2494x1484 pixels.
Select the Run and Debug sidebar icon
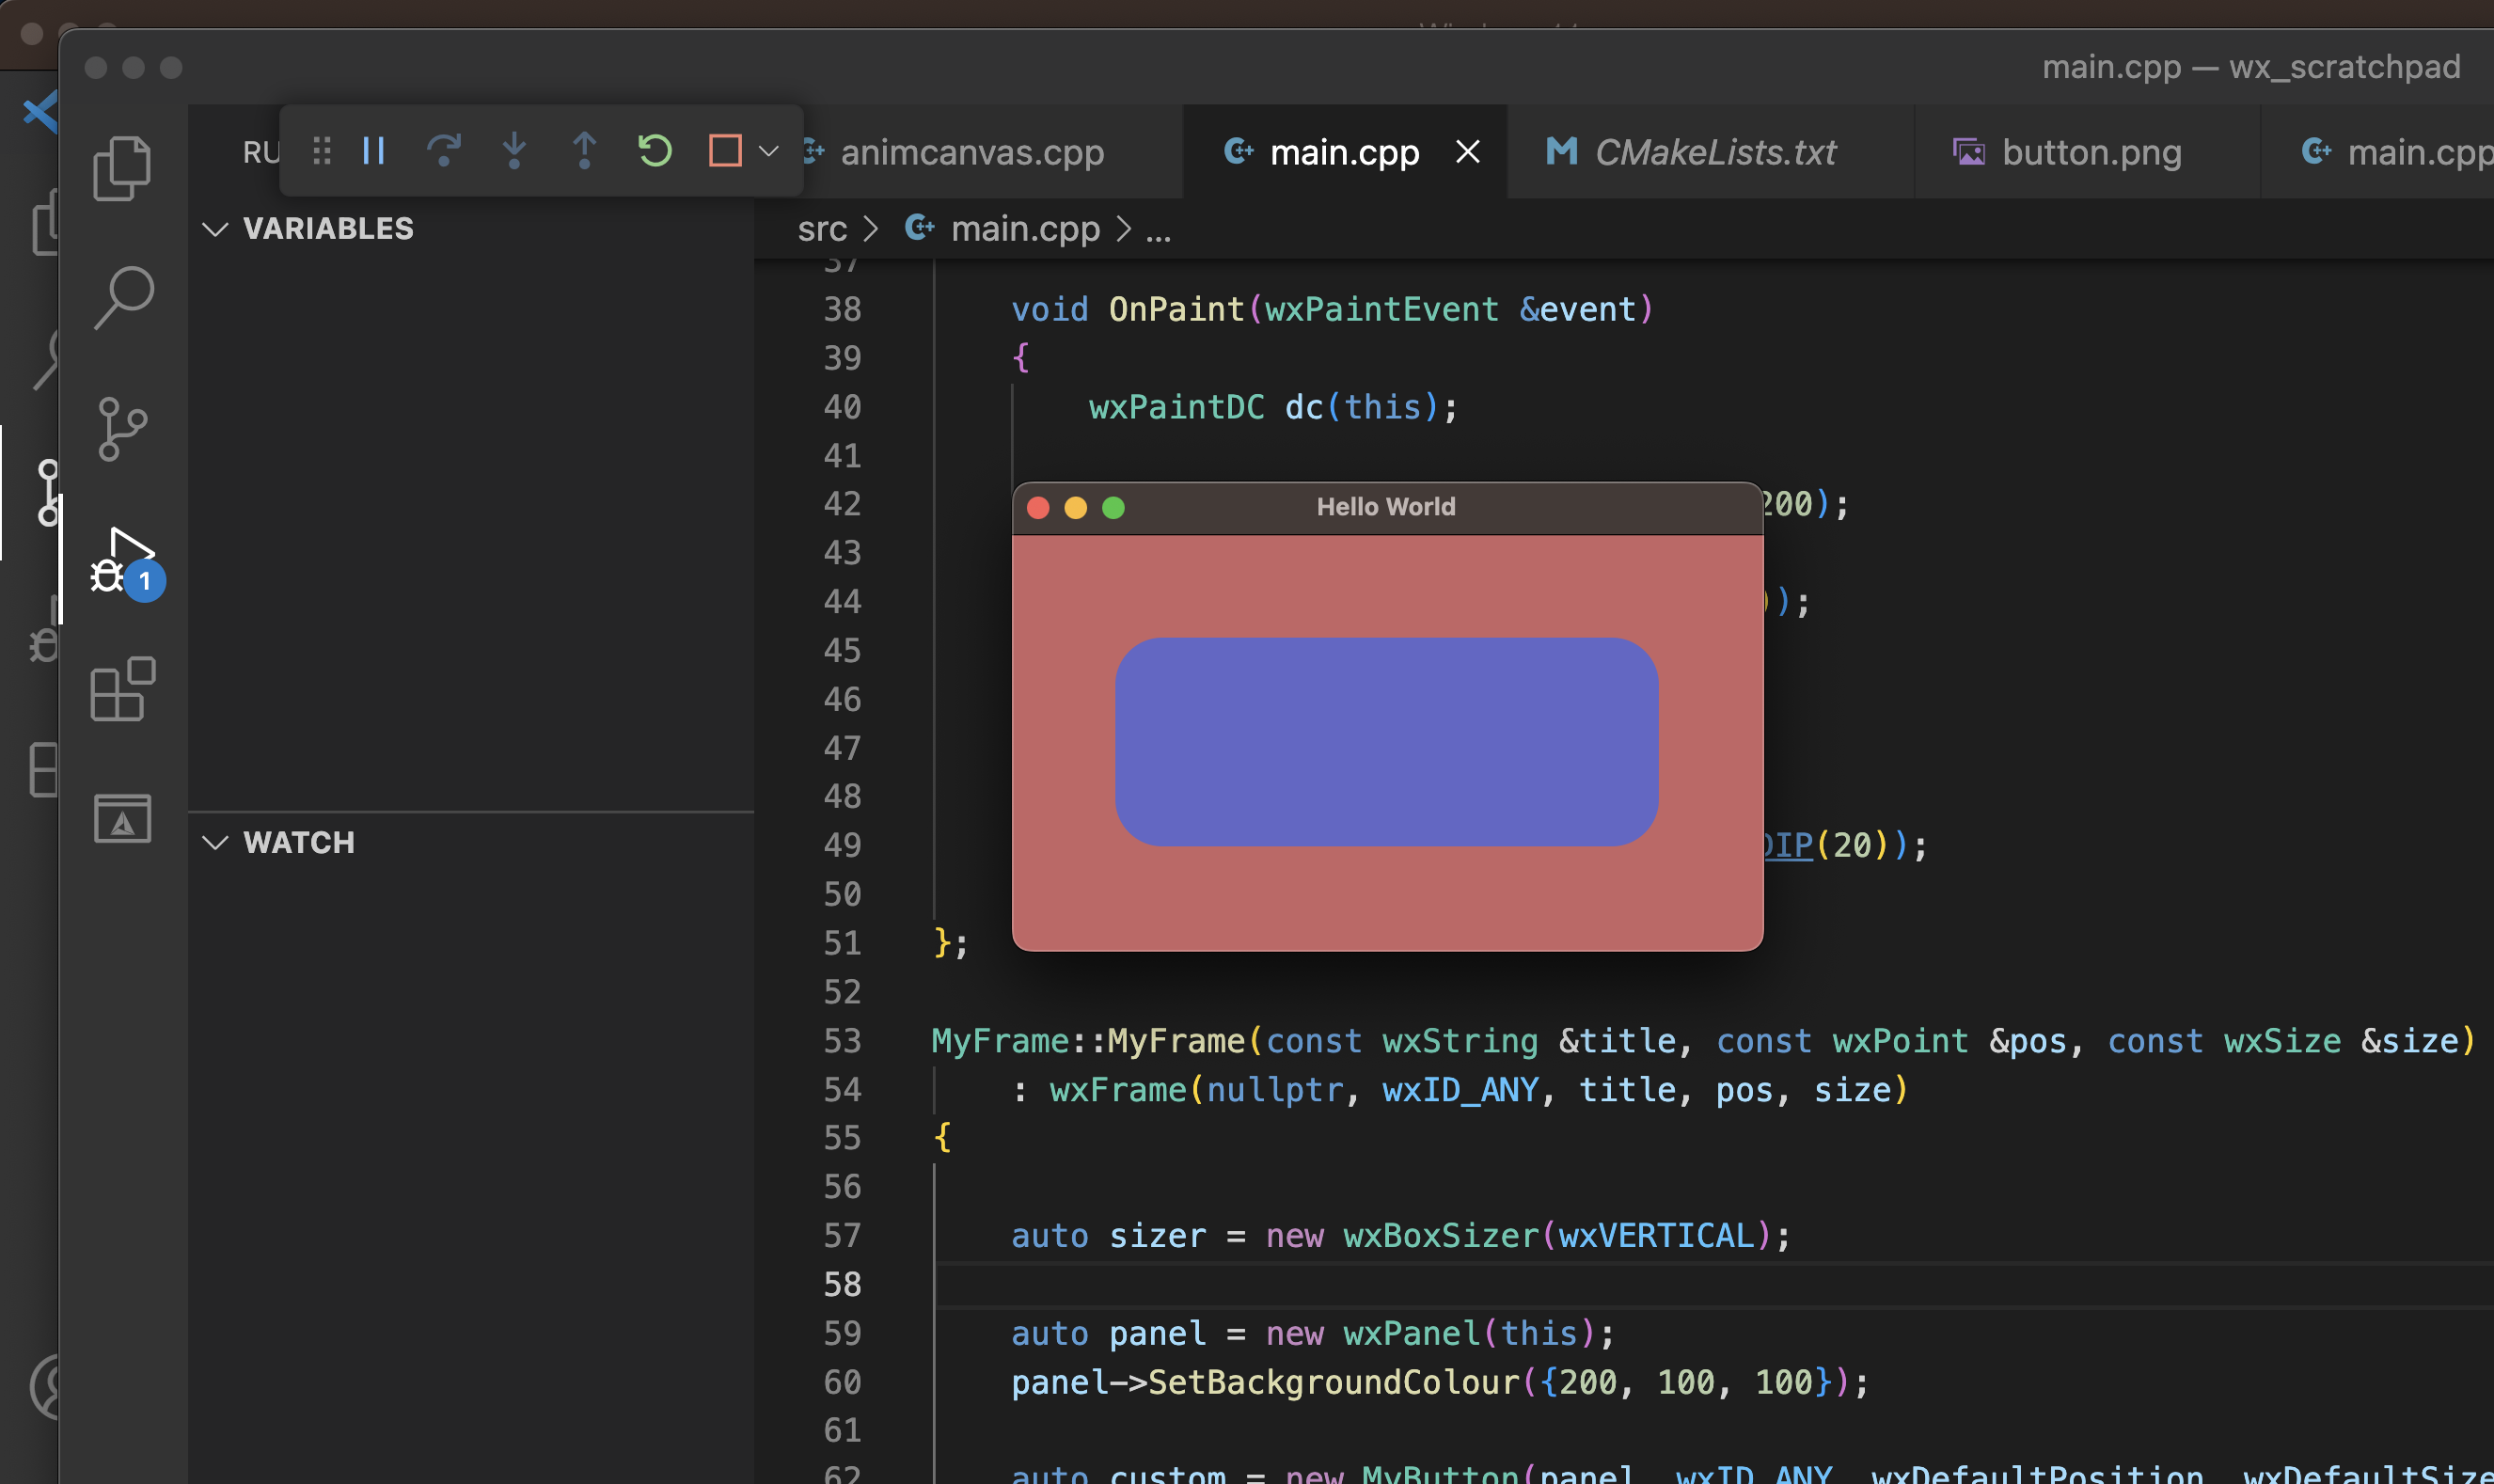(x=121, y=560)
